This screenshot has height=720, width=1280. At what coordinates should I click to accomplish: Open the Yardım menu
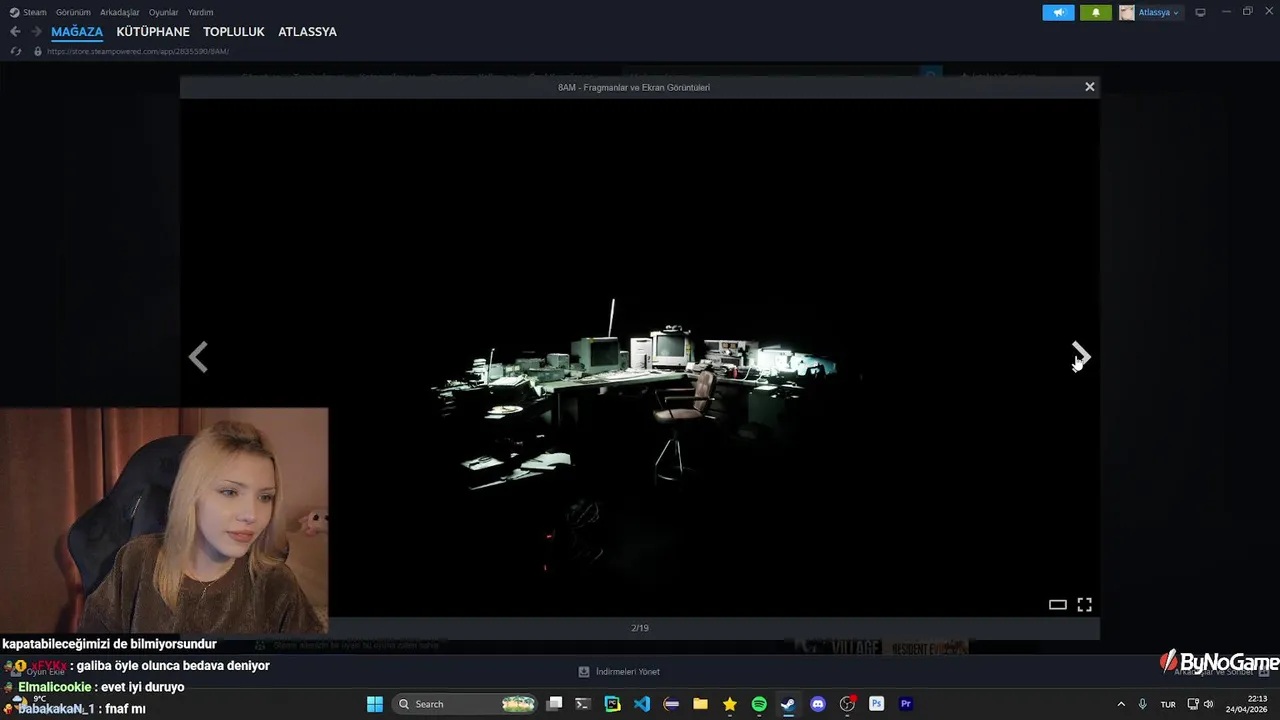coord(200,12)
